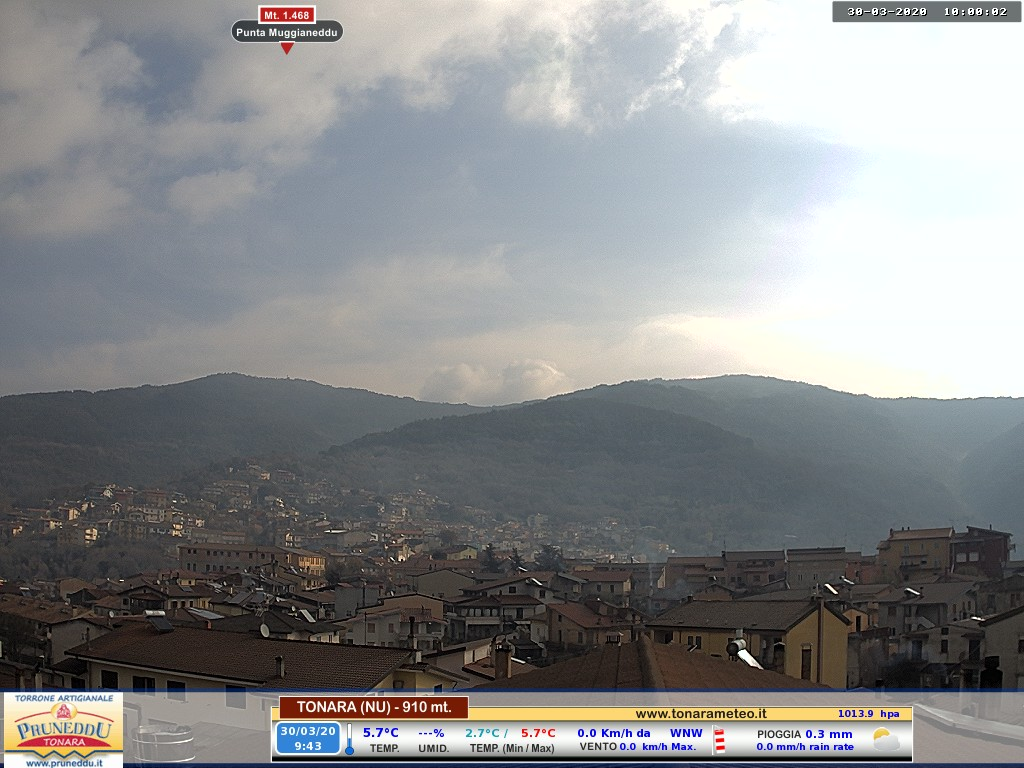
Task: Click the ---% humidity value
Action: point(431,733)
